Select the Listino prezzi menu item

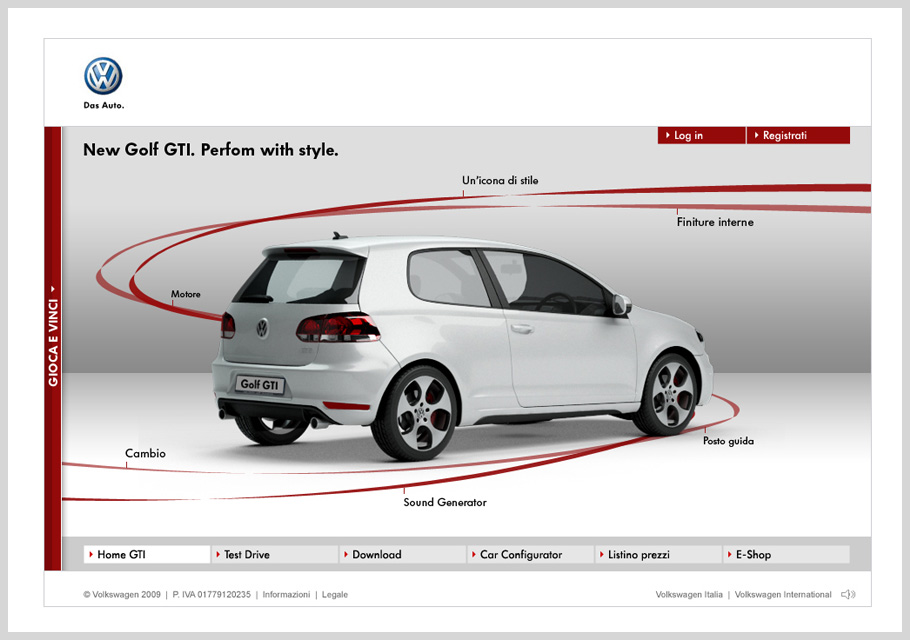[658, 554]
